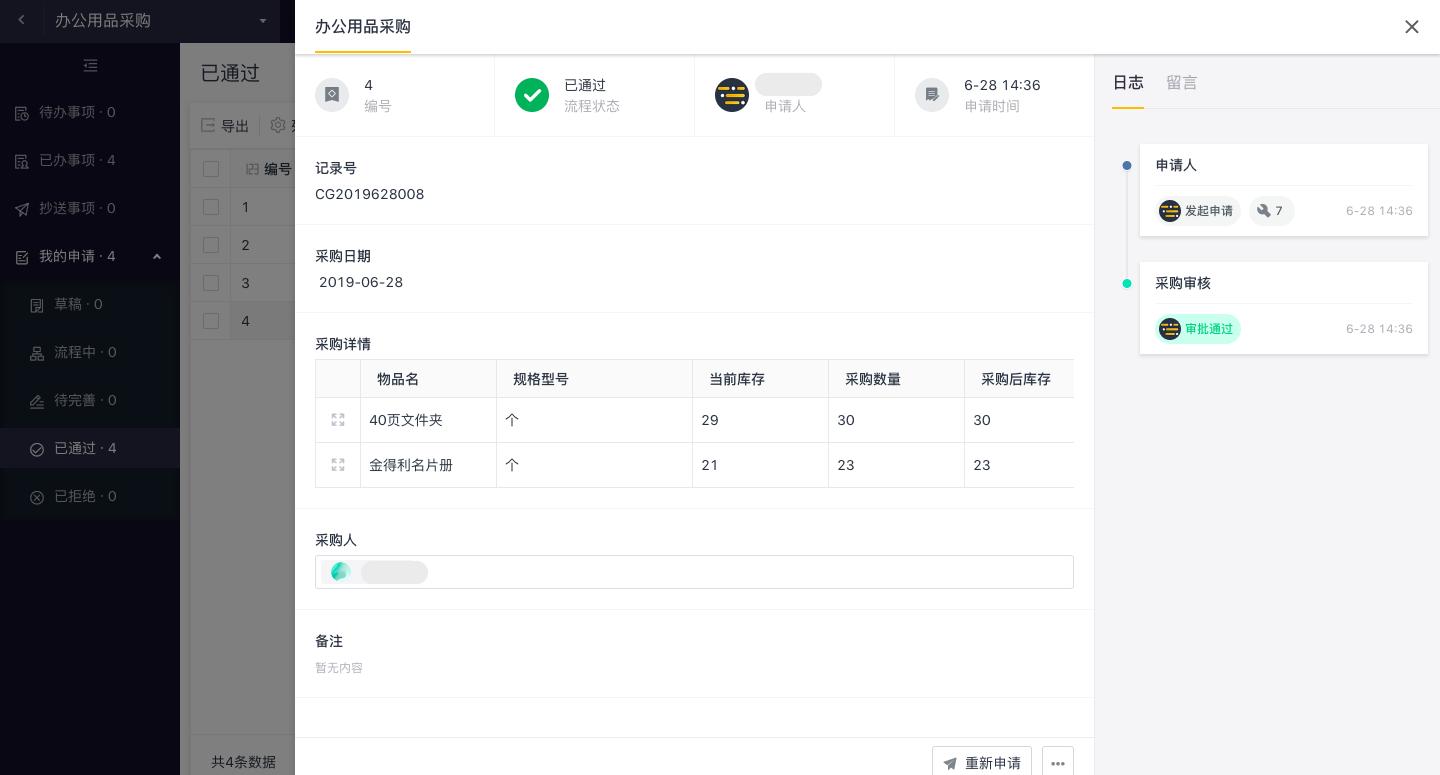Open the 已拒绝 rejected list
The image size is (1440, 775).
point(84,496)
